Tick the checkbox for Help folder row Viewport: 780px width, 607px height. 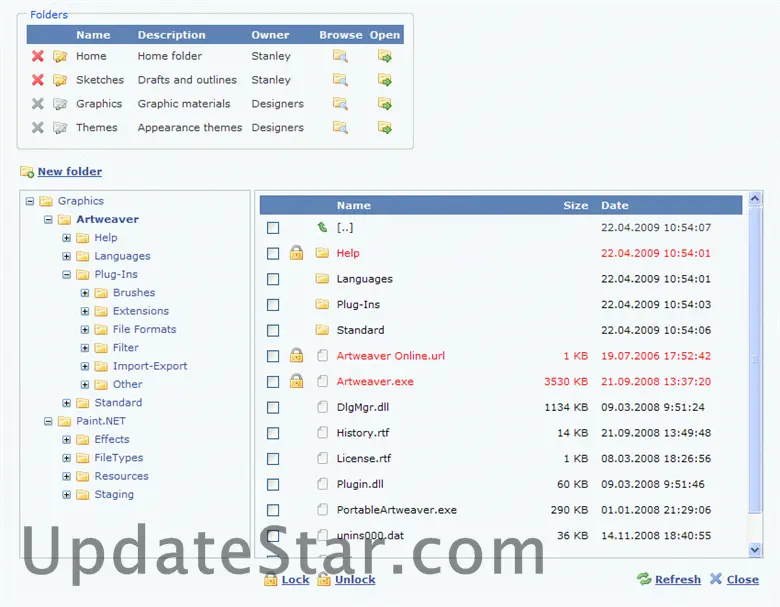click(x=273, y=254)
